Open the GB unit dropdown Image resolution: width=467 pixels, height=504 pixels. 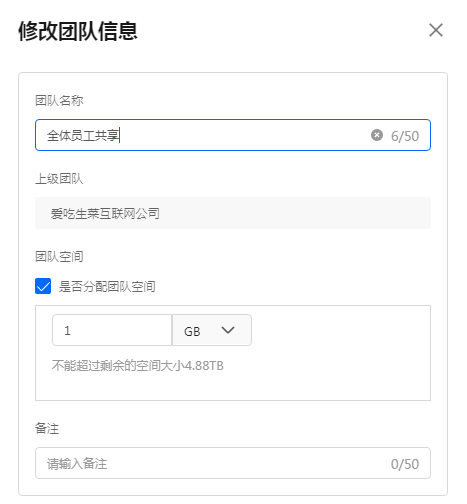point(212,330)
